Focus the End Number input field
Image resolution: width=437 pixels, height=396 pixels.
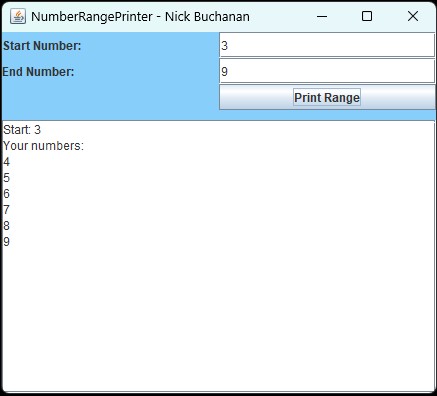(x=327, y=71)
